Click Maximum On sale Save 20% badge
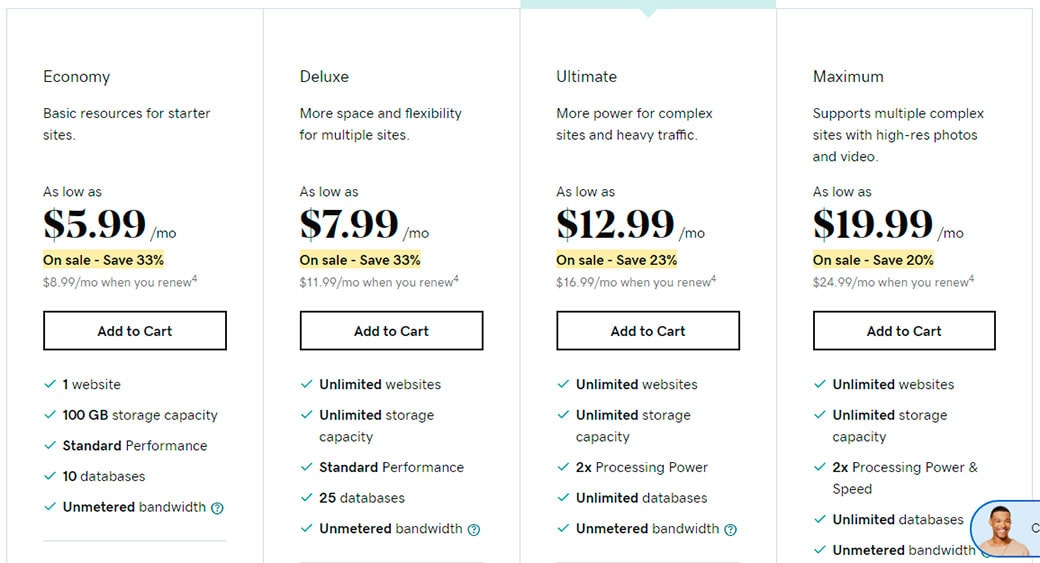Screen dimensions: 1040x563 coord(873,260)
